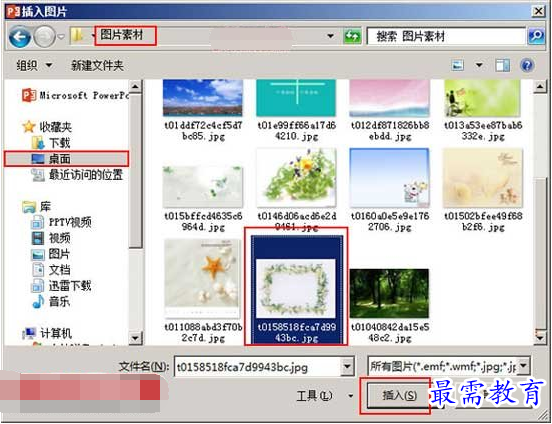Click the magnifier search icon

537,36
